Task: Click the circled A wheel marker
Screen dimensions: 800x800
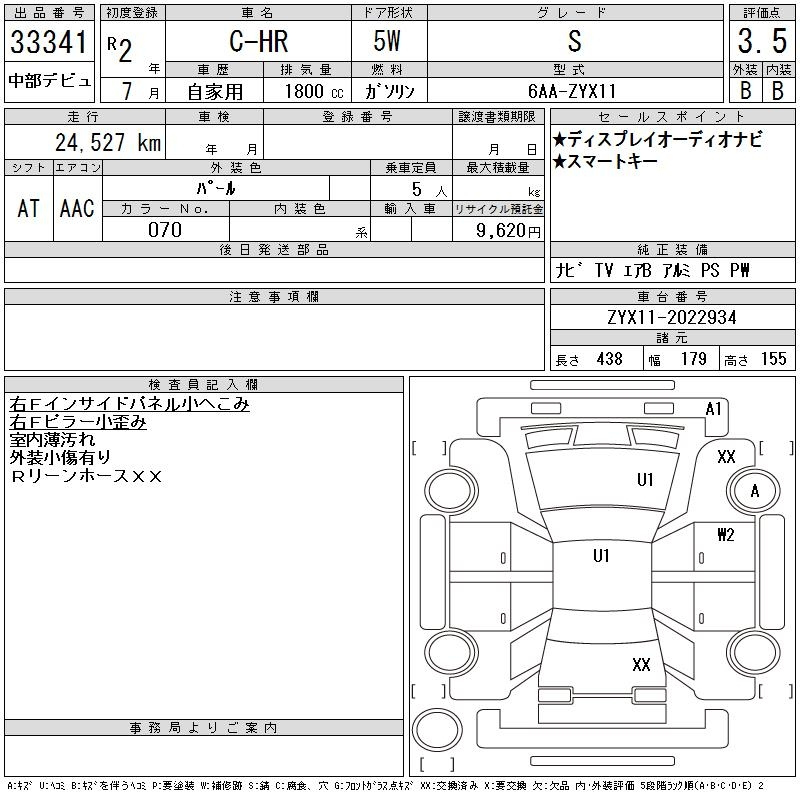Action: (754, 491)
